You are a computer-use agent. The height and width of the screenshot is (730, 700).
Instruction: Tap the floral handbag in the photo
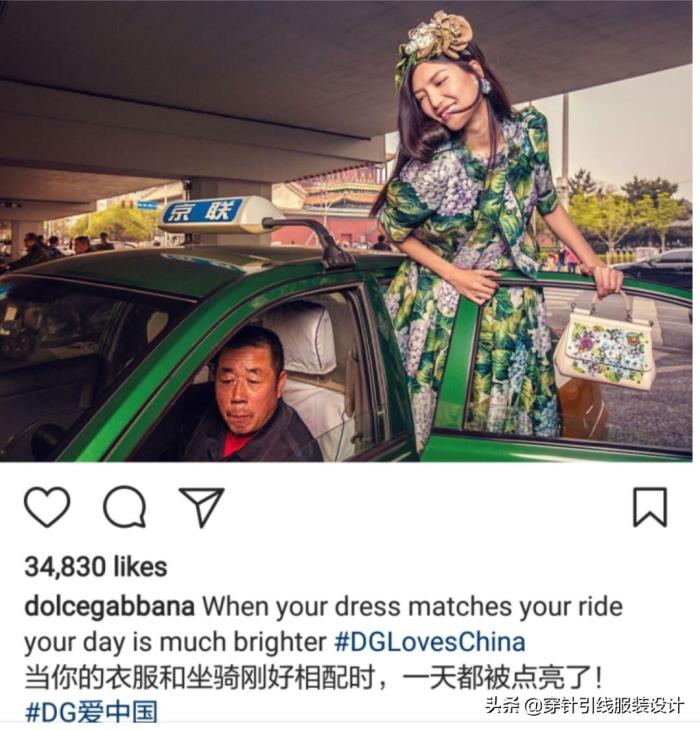(x=605, y=348)
